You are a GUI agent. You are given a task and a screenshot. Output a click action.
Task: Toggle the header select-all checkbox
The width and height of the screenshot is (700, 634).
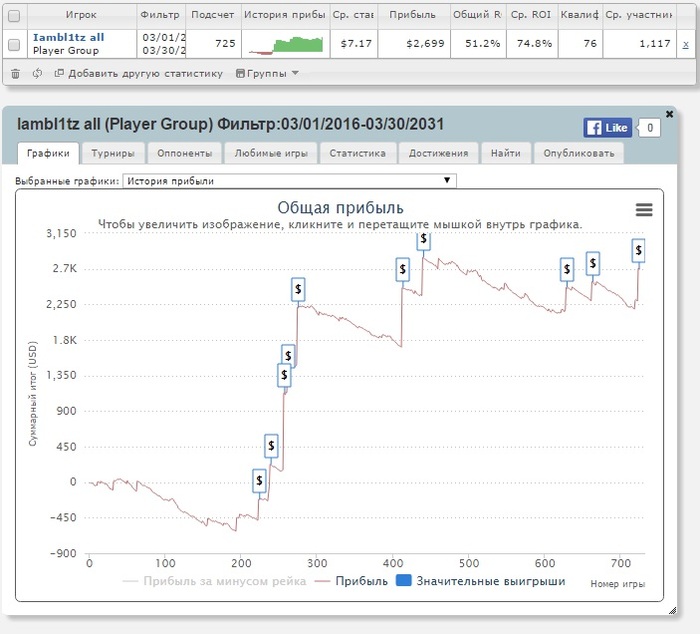point(14,16)
